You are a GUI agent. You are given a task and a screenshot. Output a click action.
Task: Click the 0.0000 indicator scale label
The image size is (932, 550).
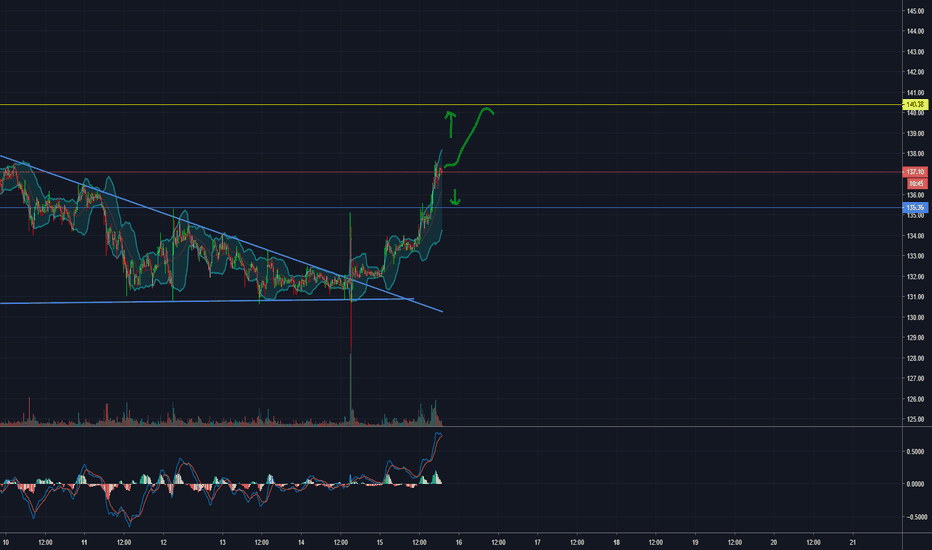tap(915, 484)
